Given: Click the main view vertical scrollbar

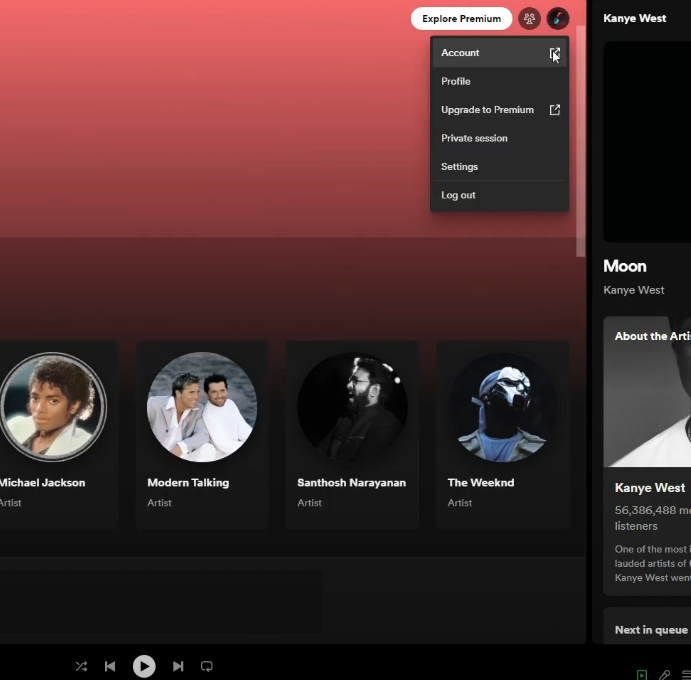Looking at the screenshot, I should point(581,141).
